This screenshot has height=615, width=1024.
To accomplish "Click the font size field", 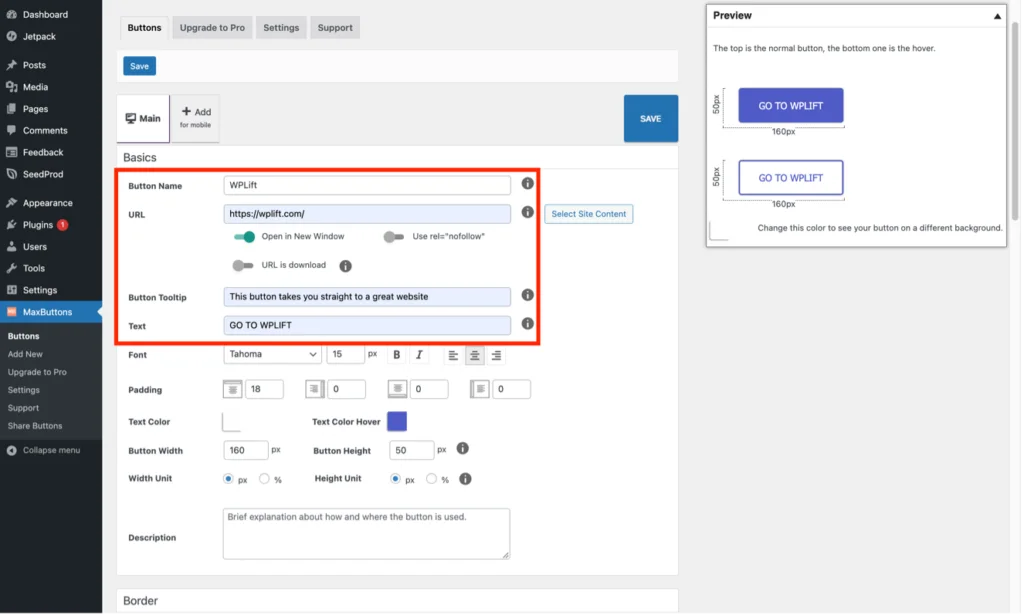I will [345, 355].
